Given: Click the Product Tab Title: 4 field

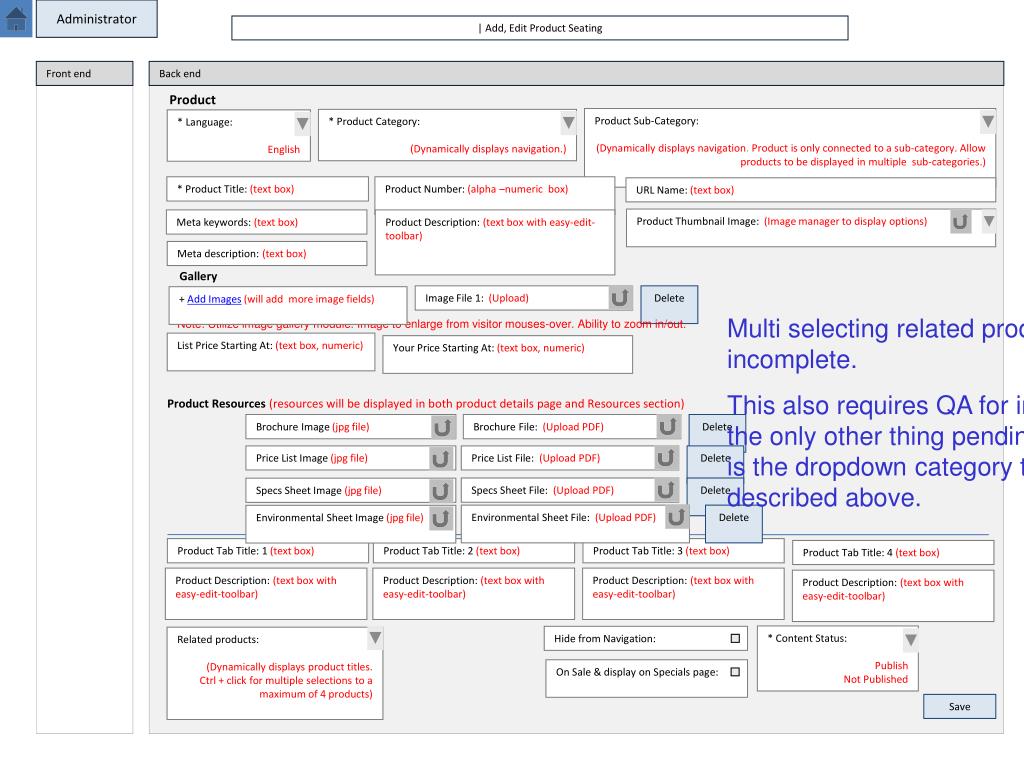Looking at the screenshot, I should click(893, 552).
